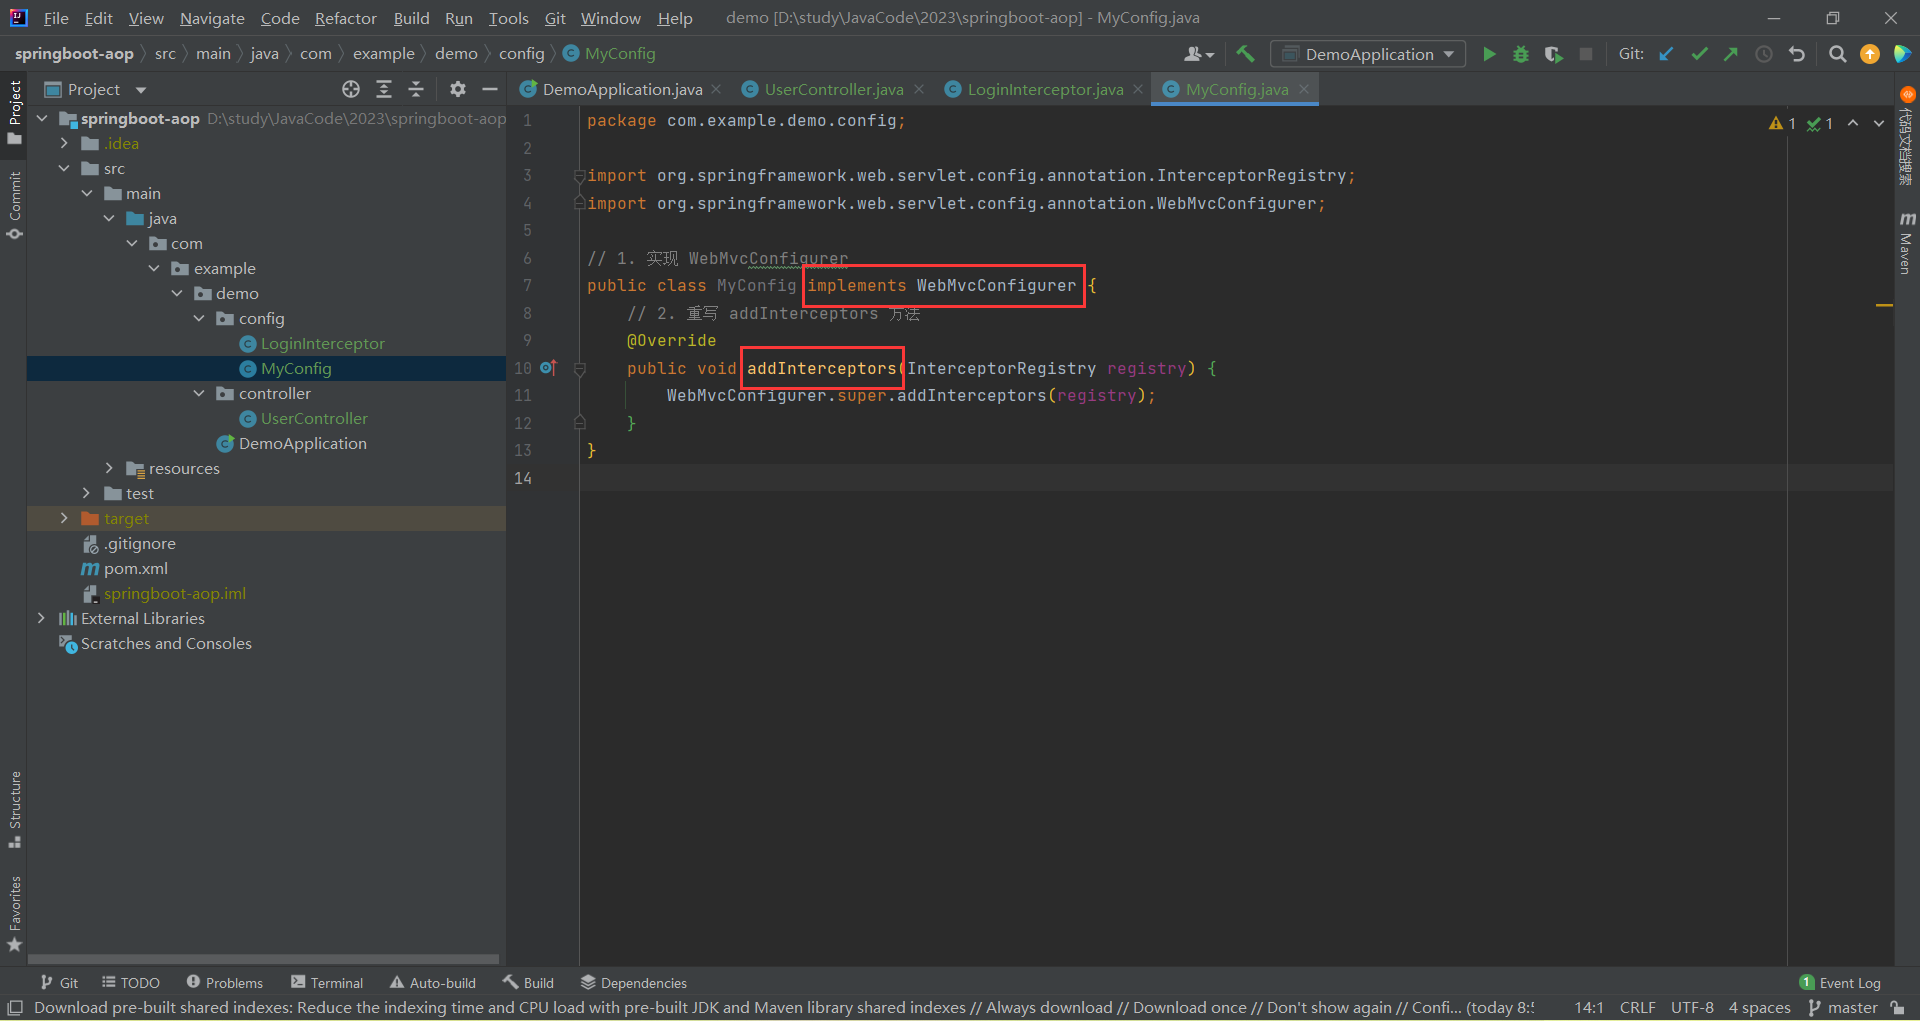The width and height of the screenshot is (1920, 1021).
Task: Click Project panel horizontal scrollbar
Action: click(x=264, y=958)
